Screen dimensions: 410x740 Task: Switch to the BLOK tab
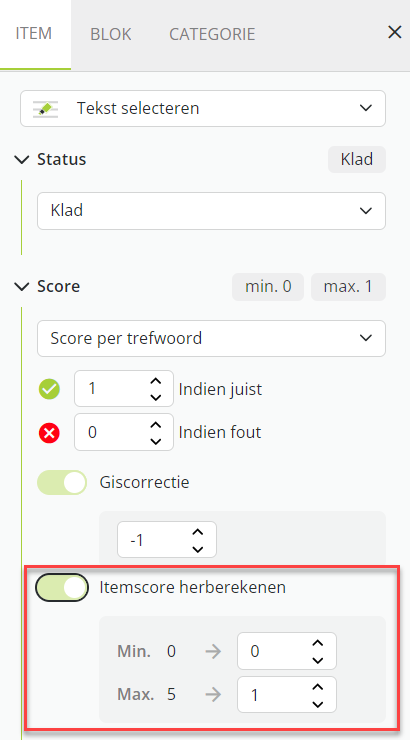[x=111, y=34]
